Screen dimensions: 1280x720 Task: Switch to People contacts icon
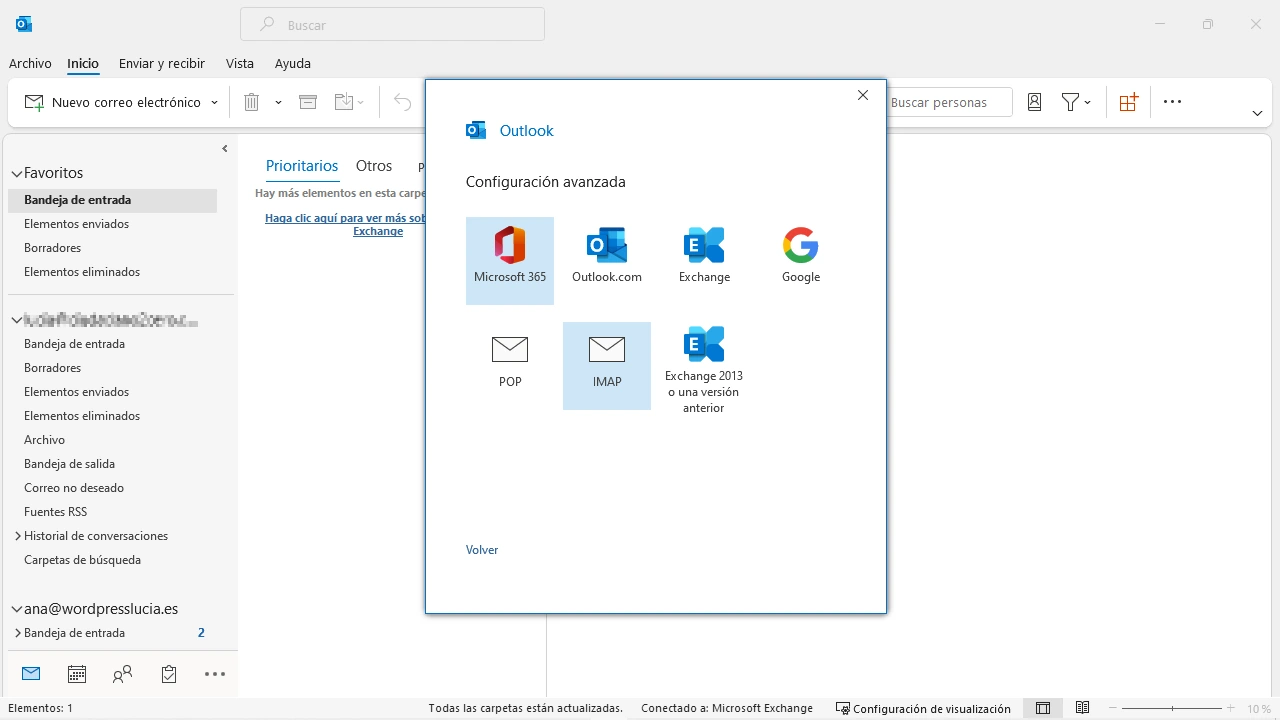(x=123, y=674)
